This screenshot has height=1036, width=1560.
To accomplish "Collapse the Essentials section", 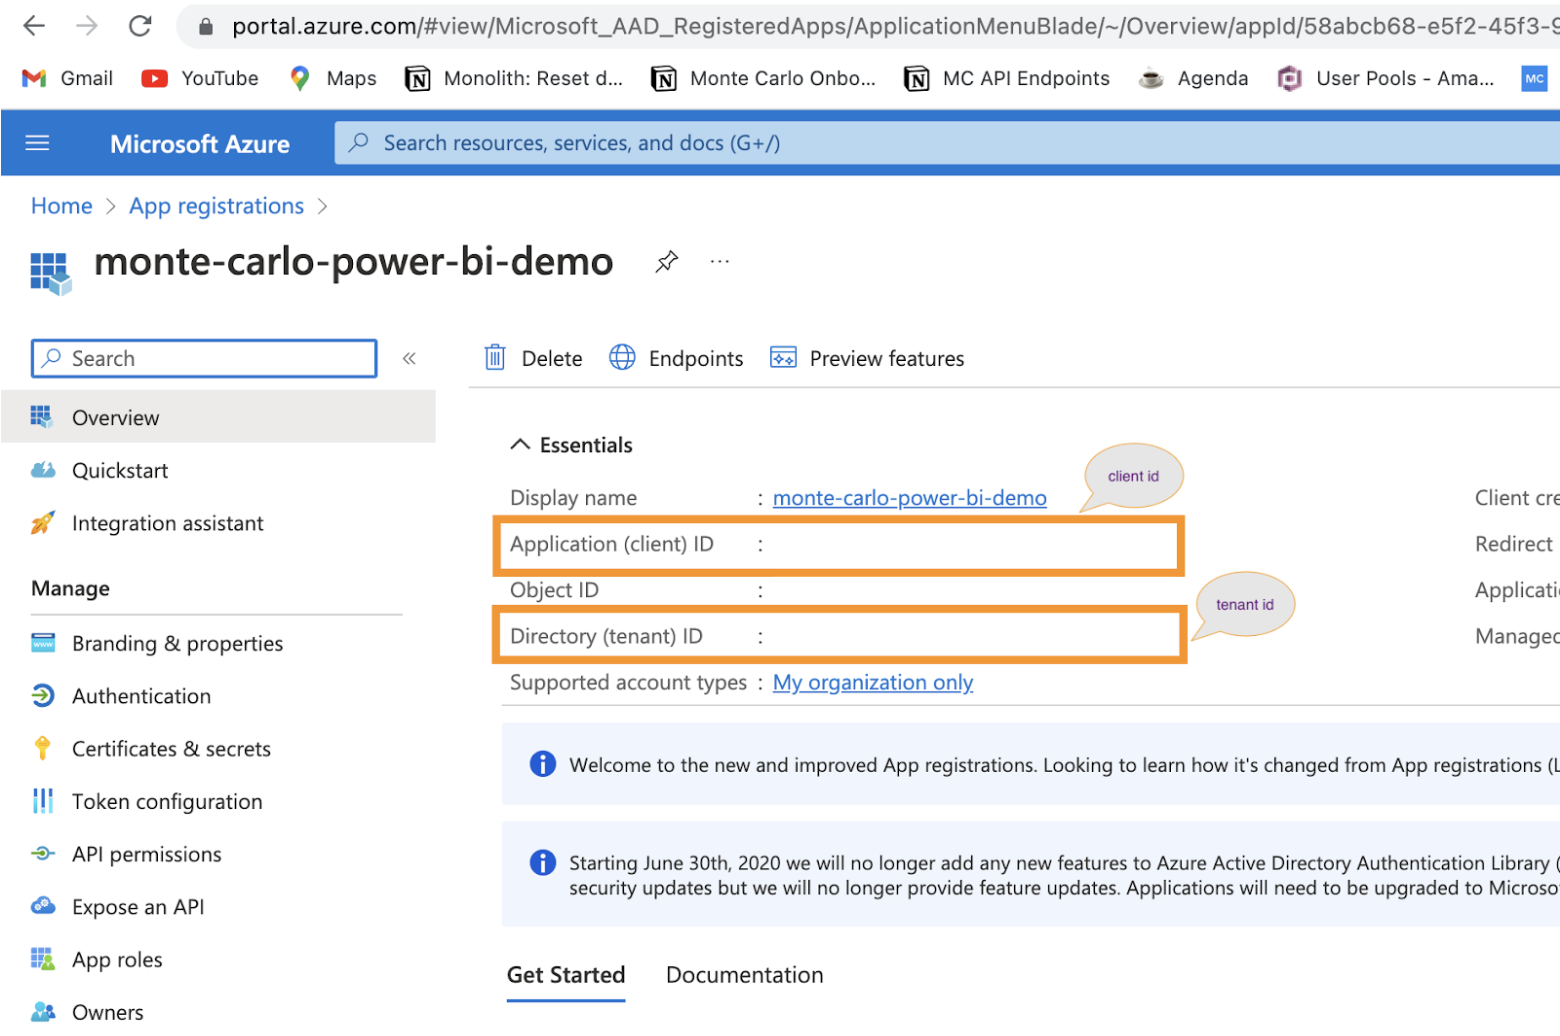I will click(x=520, y=445).
